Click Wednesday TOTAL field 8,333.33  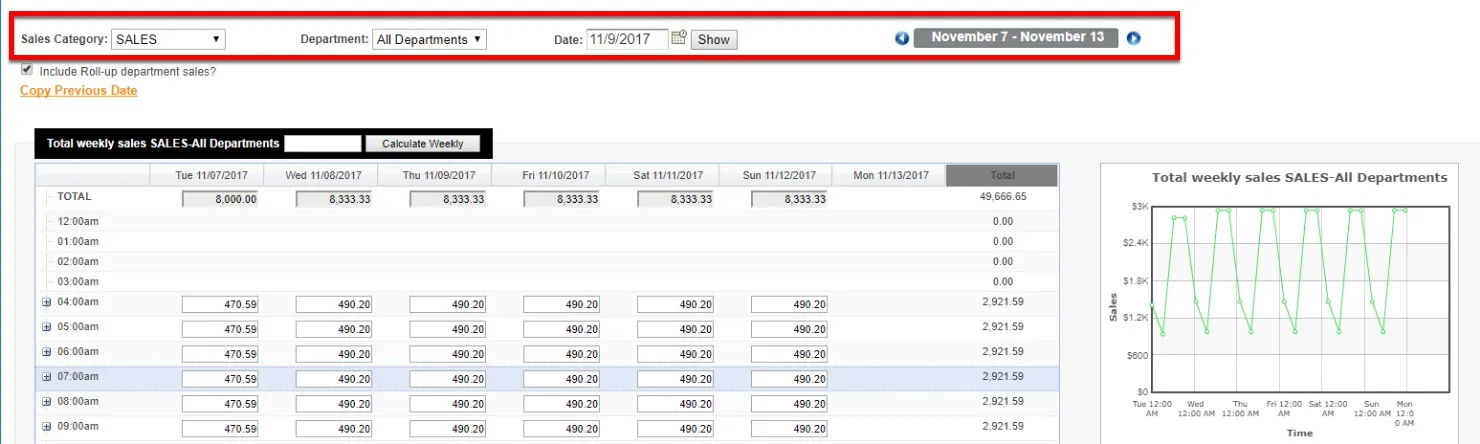click(334, 199)
